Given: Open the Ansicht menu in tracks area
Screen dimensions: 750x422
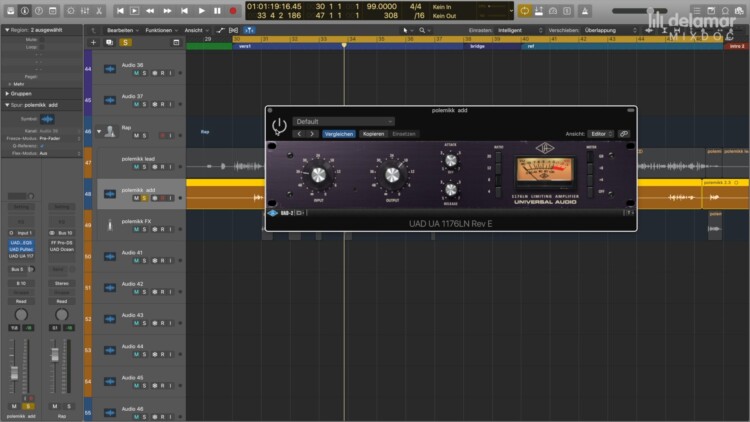Looking at the screenshot, I should tap(196, 30).
